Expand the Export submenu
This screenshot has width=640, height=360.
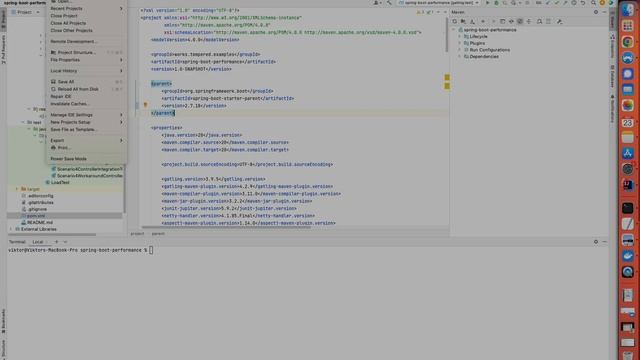click(86, 140)
